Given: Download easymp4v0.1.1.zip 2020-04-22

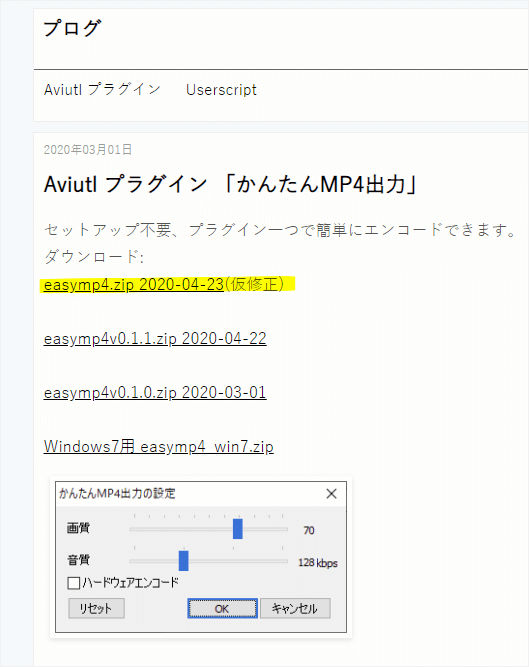Looking at the screenshot, I should (155, 339).
